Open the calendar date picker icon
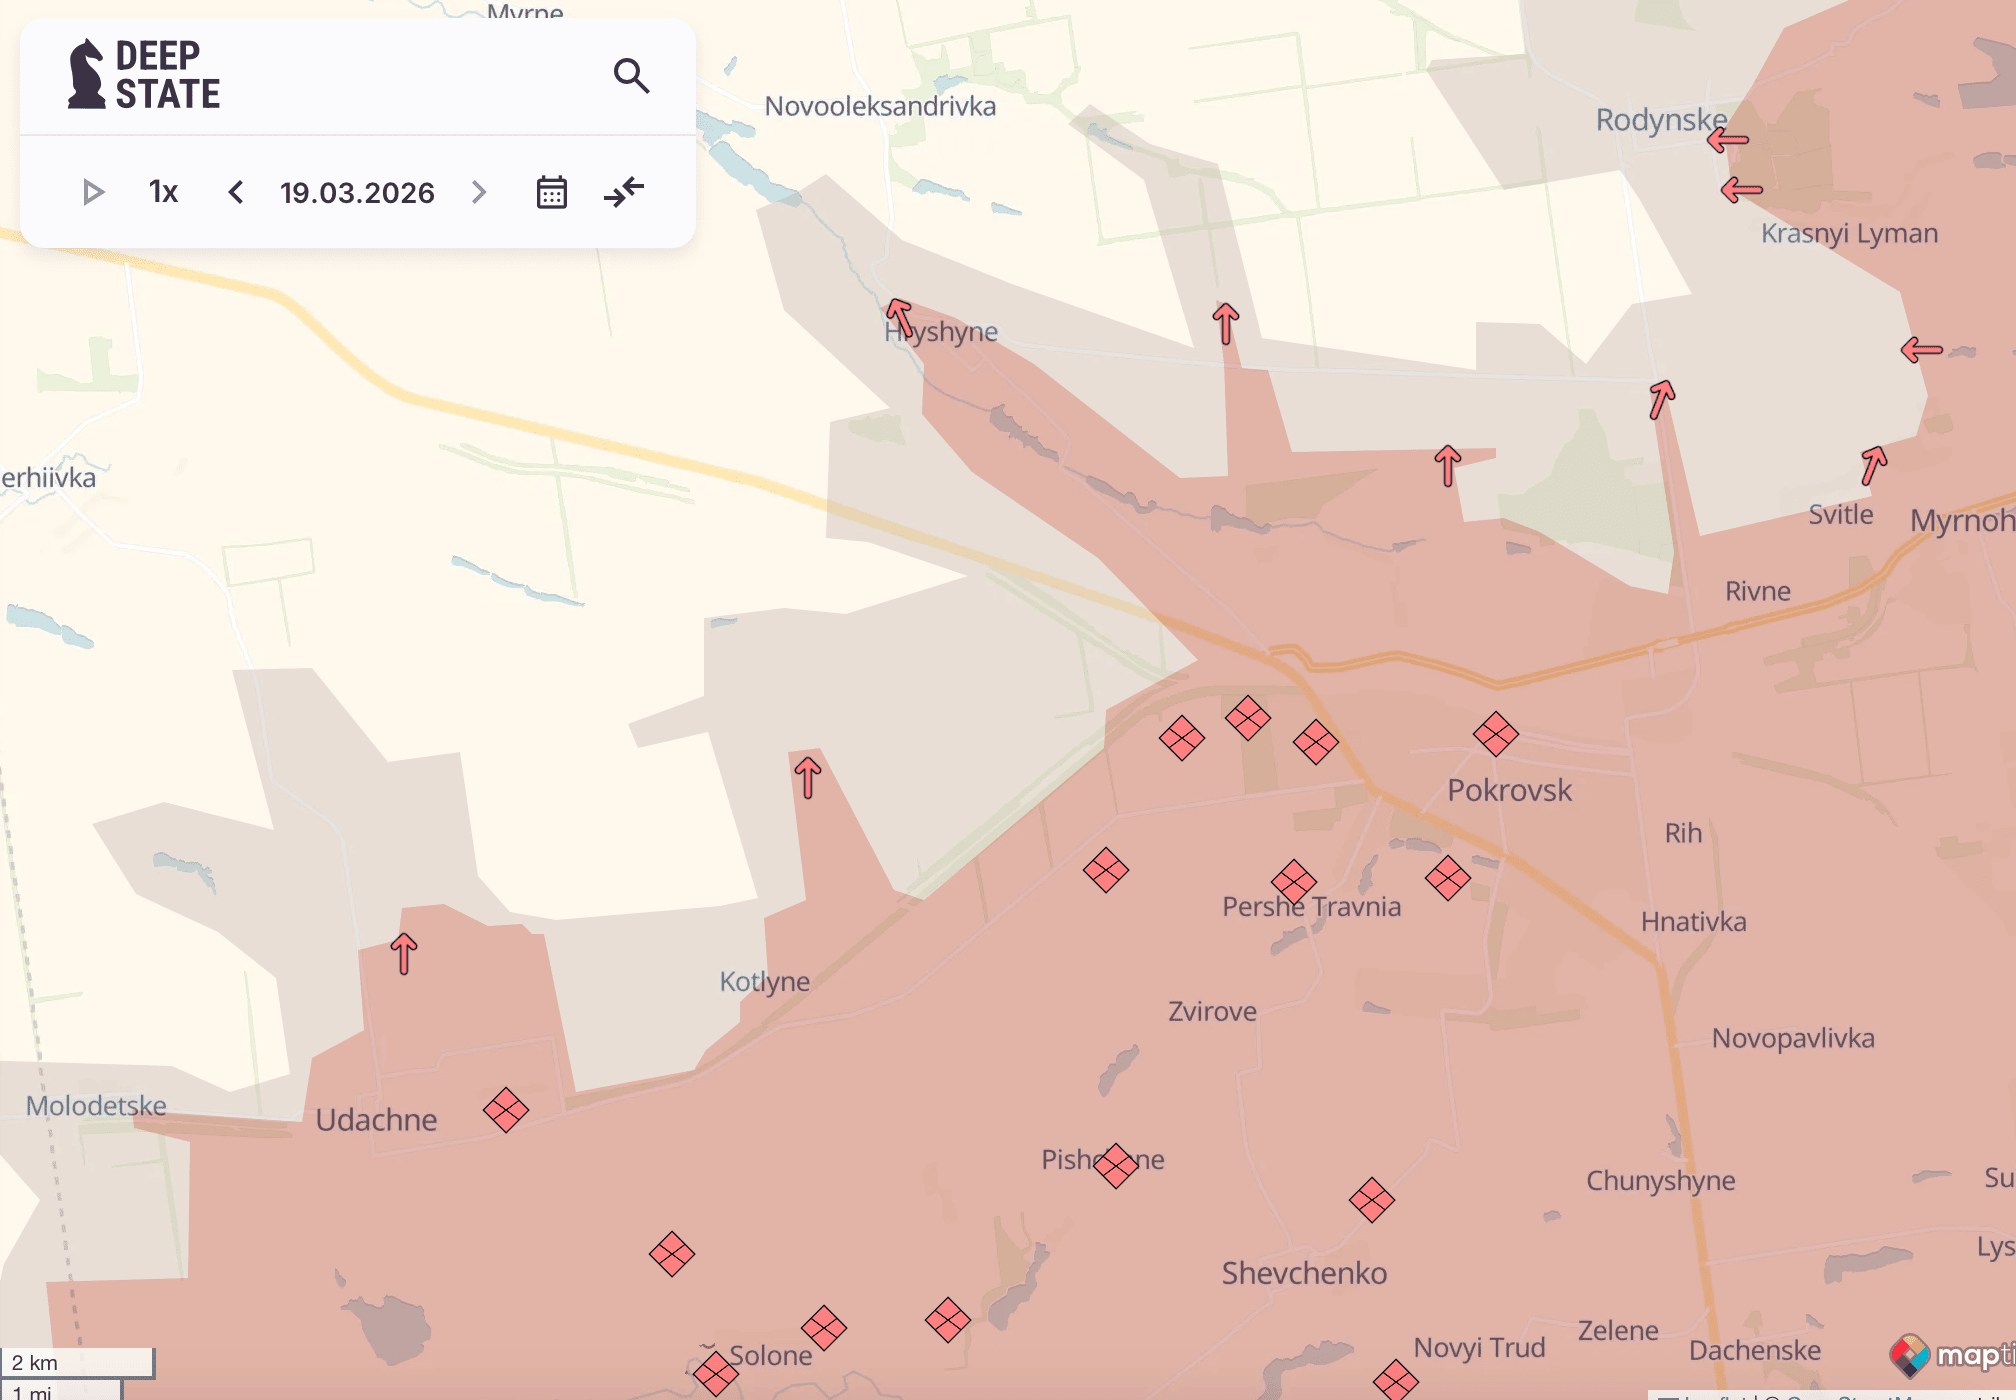This screenshot has height=1400, width=2016. point(551,192)
